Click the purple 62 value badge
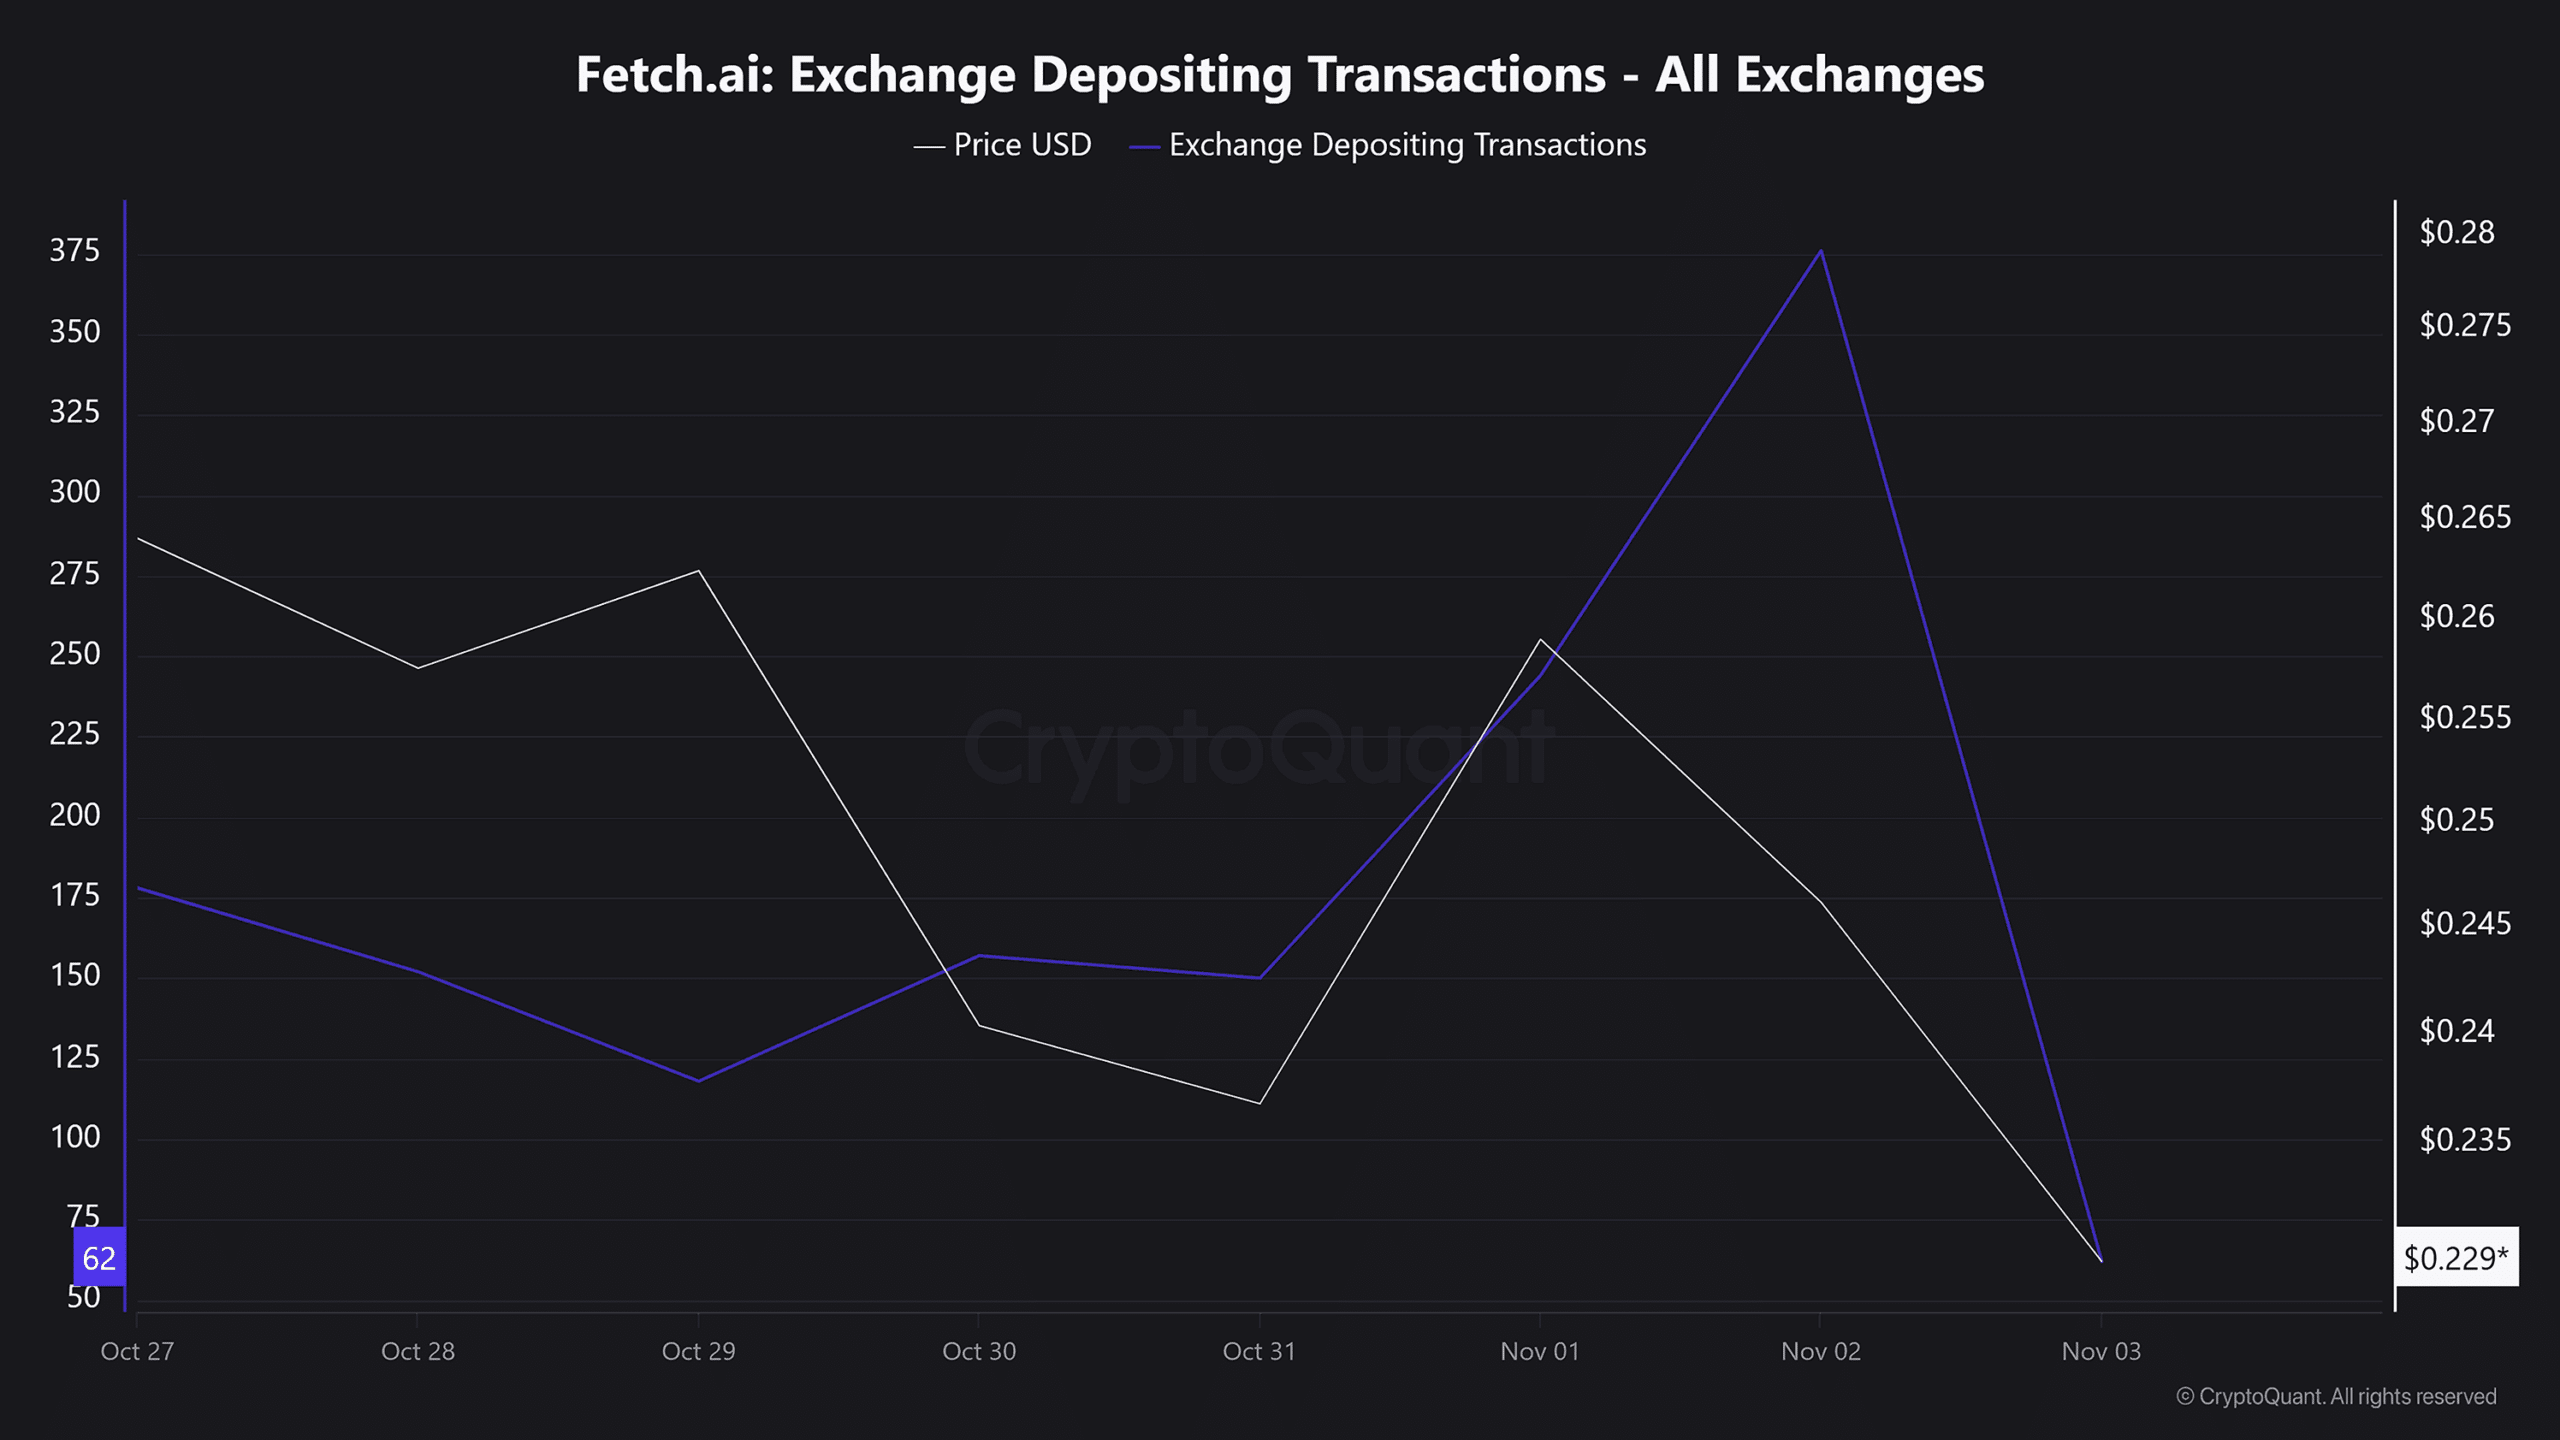Image resolution: width=2560 pixels, height=1440 pixels. (x=99, y=1257)
